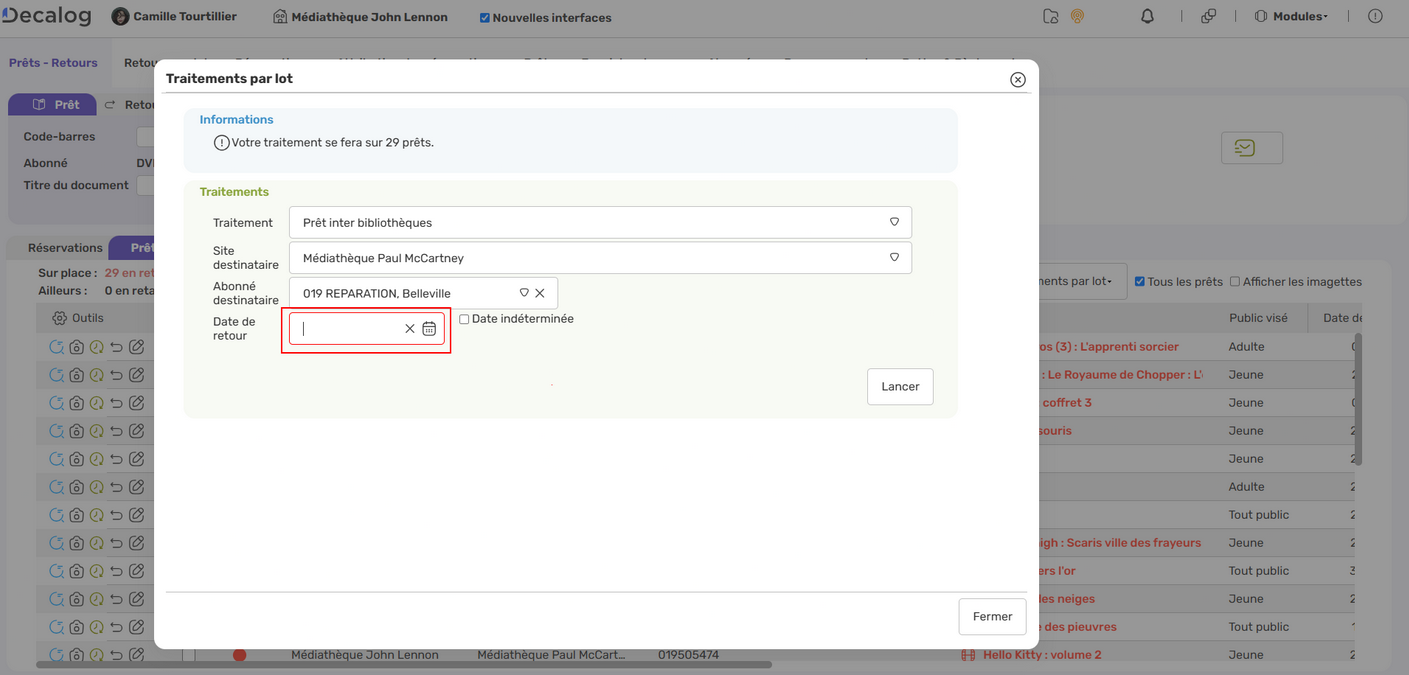Click the Lancer button to start the batch treatment
Screen dimensions: 1409x675
click(x=898, y=386)
